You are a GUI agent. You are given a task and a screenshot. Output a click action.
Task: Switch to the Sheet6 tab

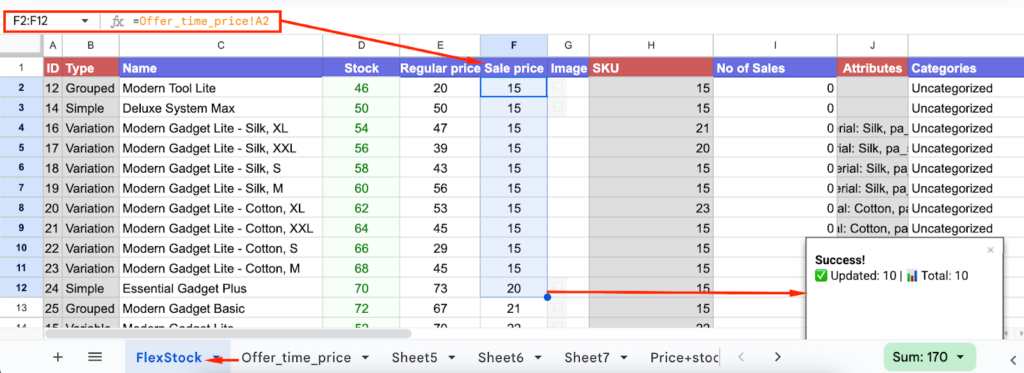501,357
